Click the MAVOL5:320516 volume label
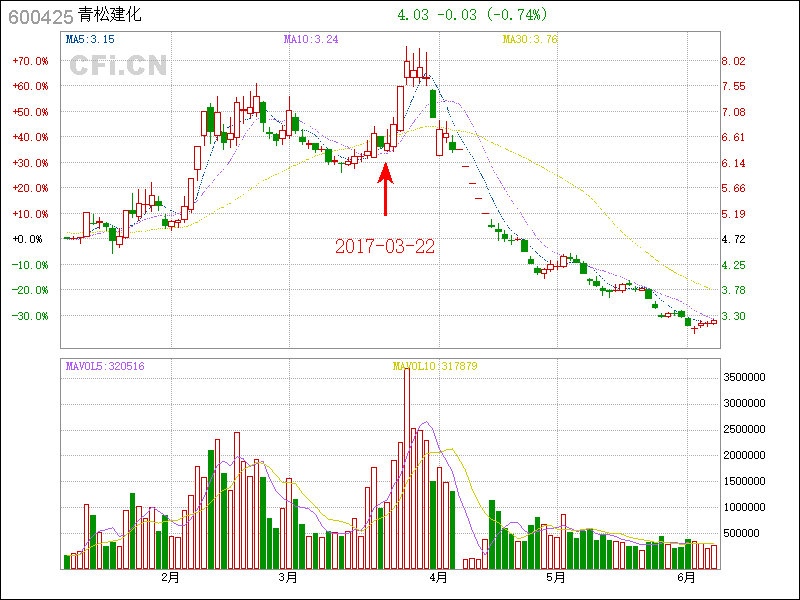The width and height of the screenshot is (800, 600). [105, 367]
